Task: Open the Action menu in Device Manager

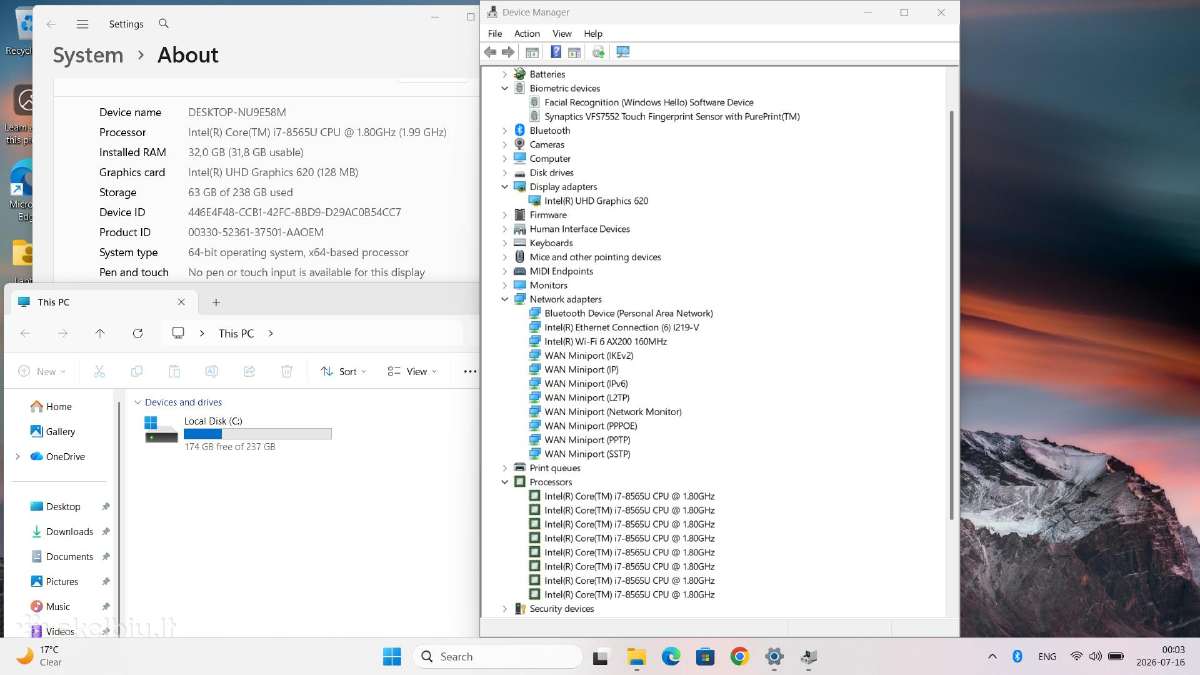Action: click(527, 33)
